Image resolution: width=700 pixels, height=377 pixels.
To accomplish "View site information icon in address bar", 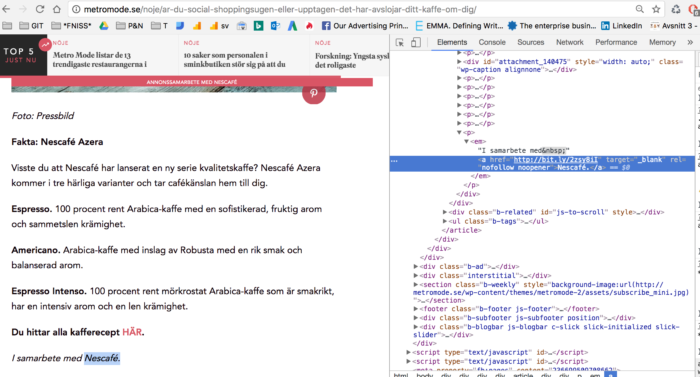I will point(76,9).
